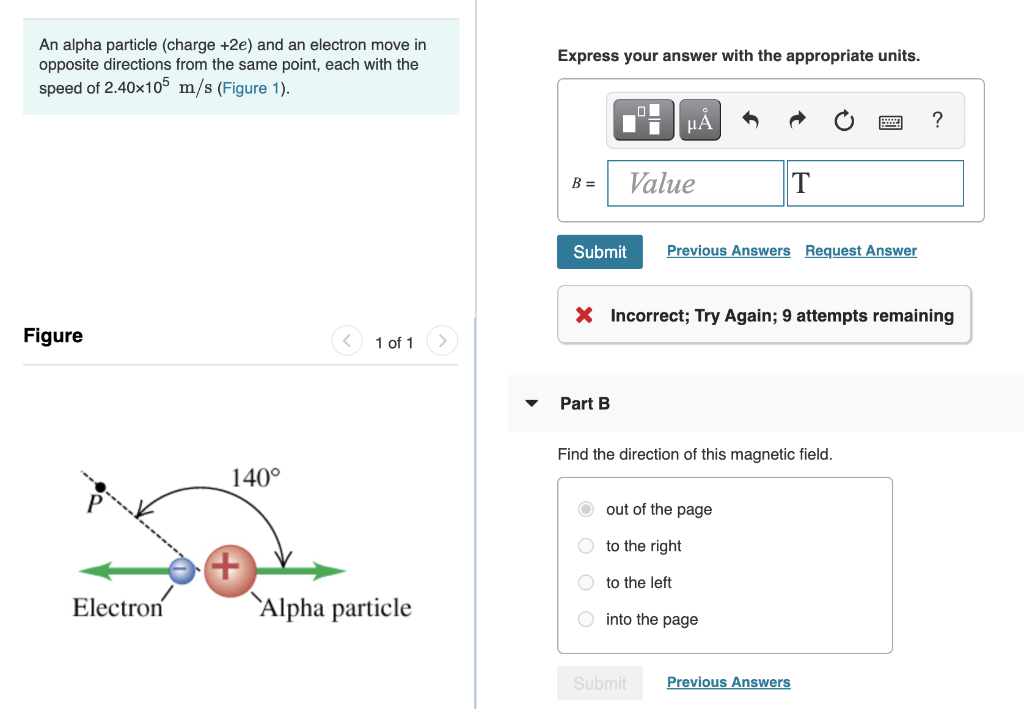Viewport: 1024px width, 709px height.
Task: Click the red incorrect X icon
Action: coord(586,314)
